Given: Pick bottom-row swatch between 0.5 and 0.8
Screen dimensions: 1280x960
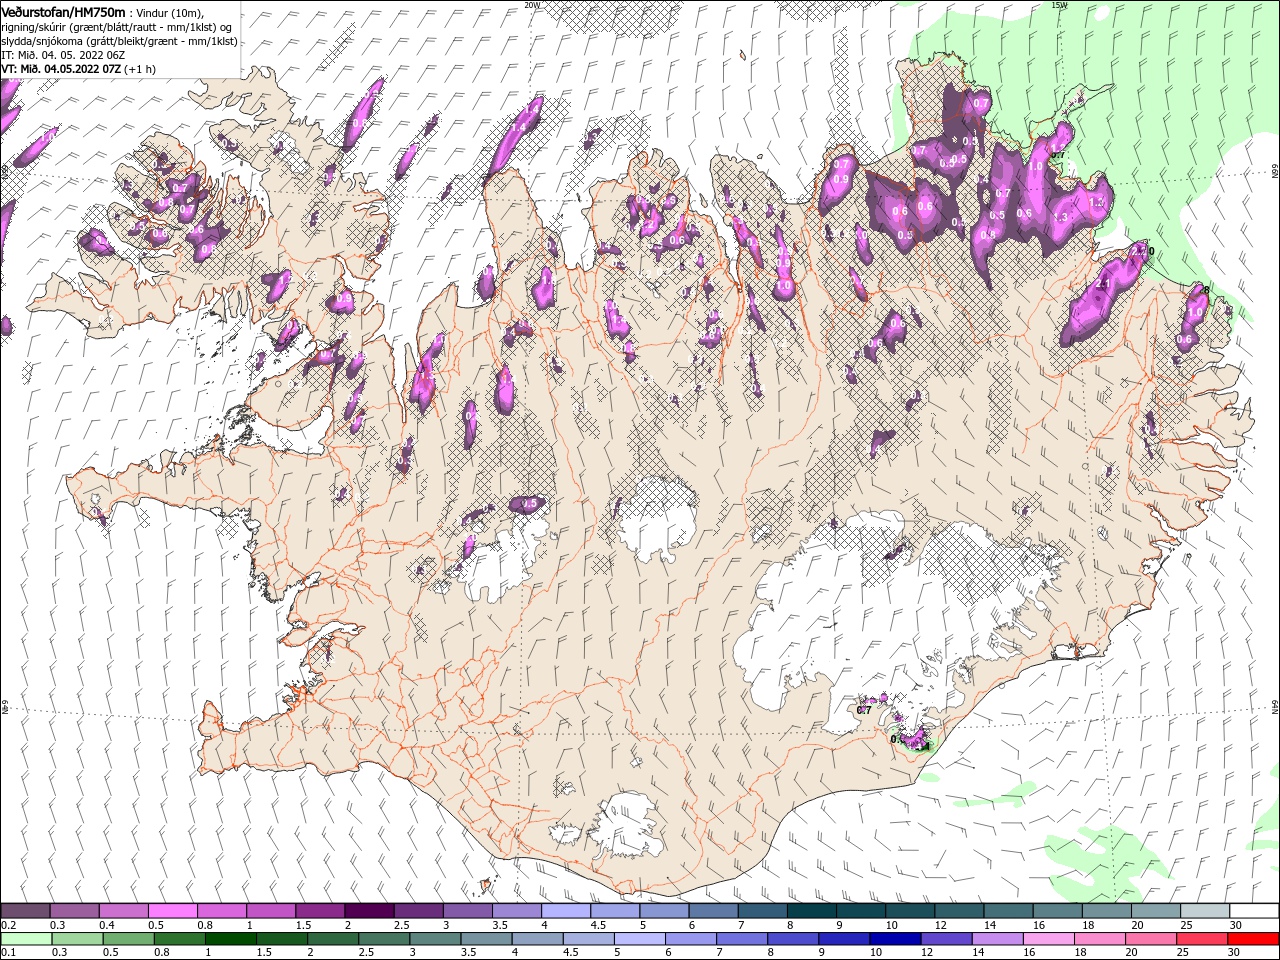Looking at the screenshot, I should point(128,939).
